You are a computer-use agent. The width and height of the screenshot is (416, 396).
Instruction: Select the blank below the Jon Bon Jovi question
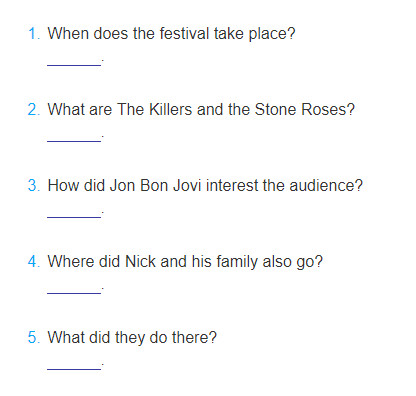[x=74, y=215]
